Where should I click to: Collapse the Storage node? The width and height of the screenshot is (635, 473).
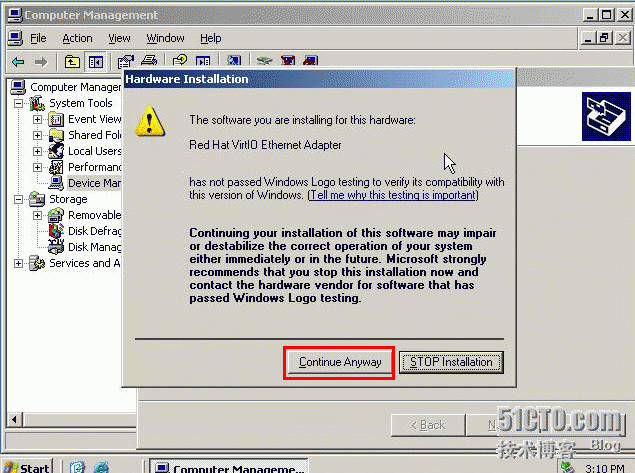18,199
